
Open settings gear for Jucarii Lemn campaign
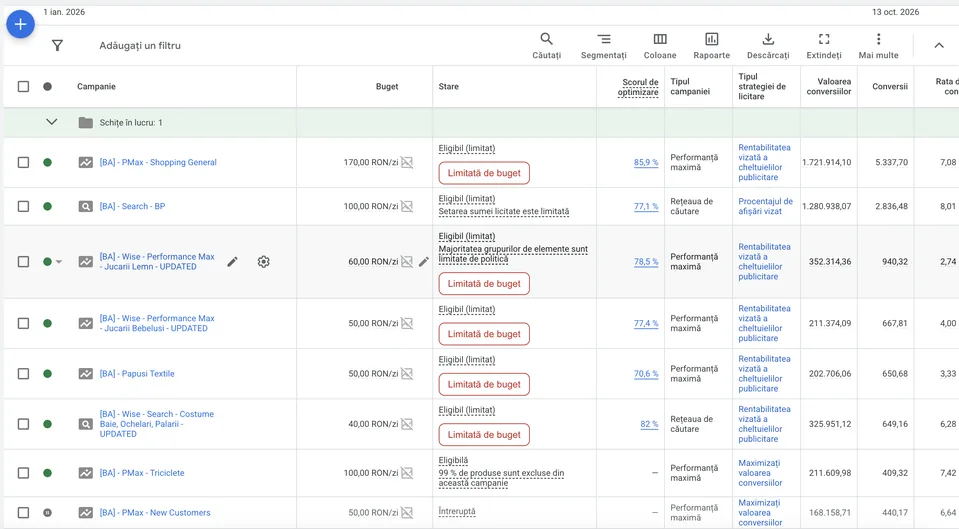coord(264,262)
